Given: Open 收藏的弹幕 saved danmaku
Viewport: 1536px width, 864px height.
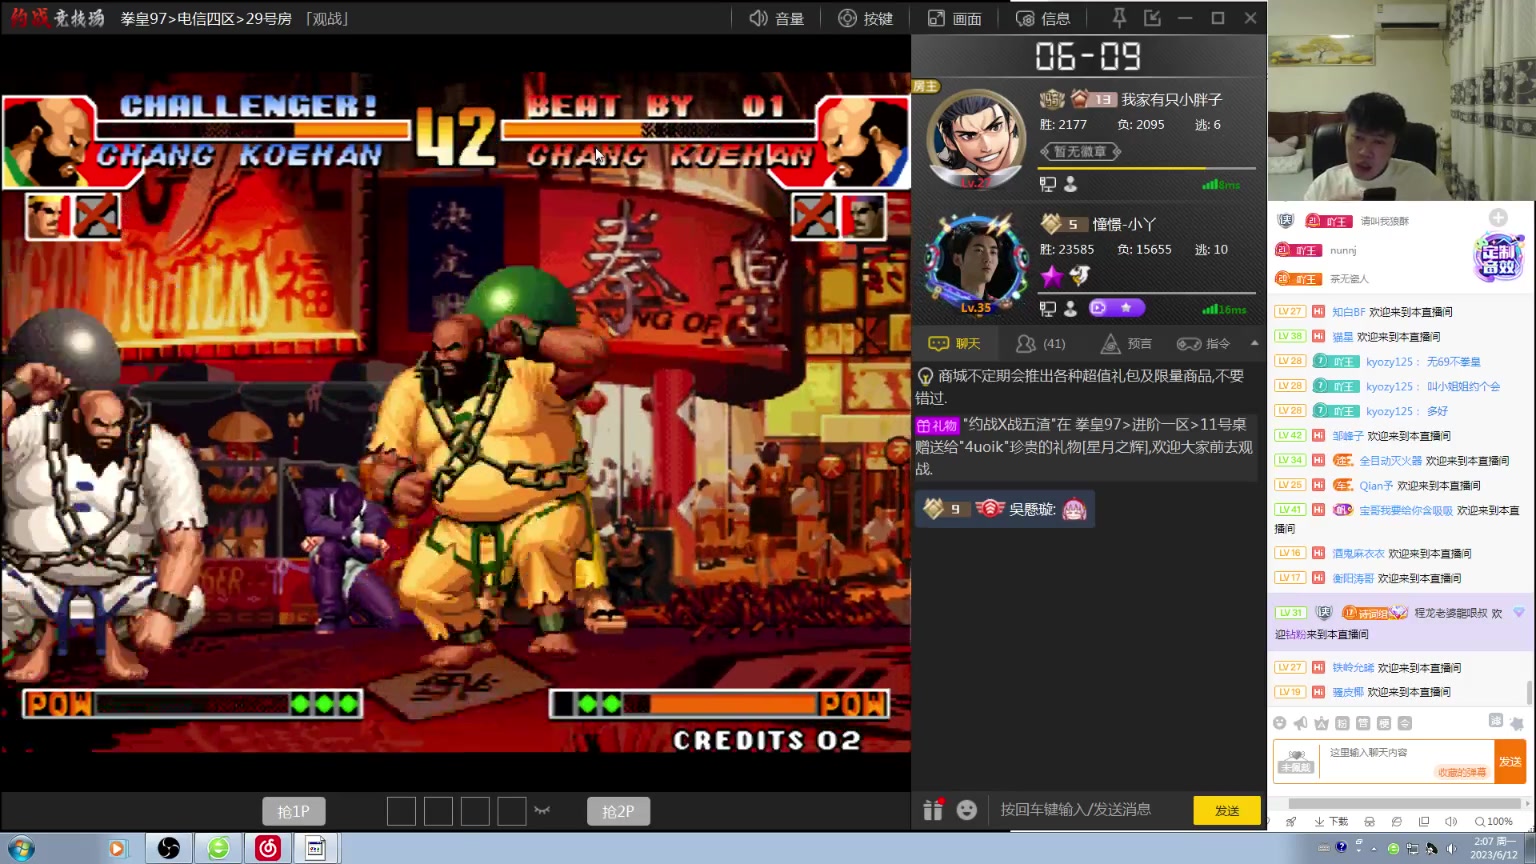Looking at the screenshot, I should [x=1462, y=772].
